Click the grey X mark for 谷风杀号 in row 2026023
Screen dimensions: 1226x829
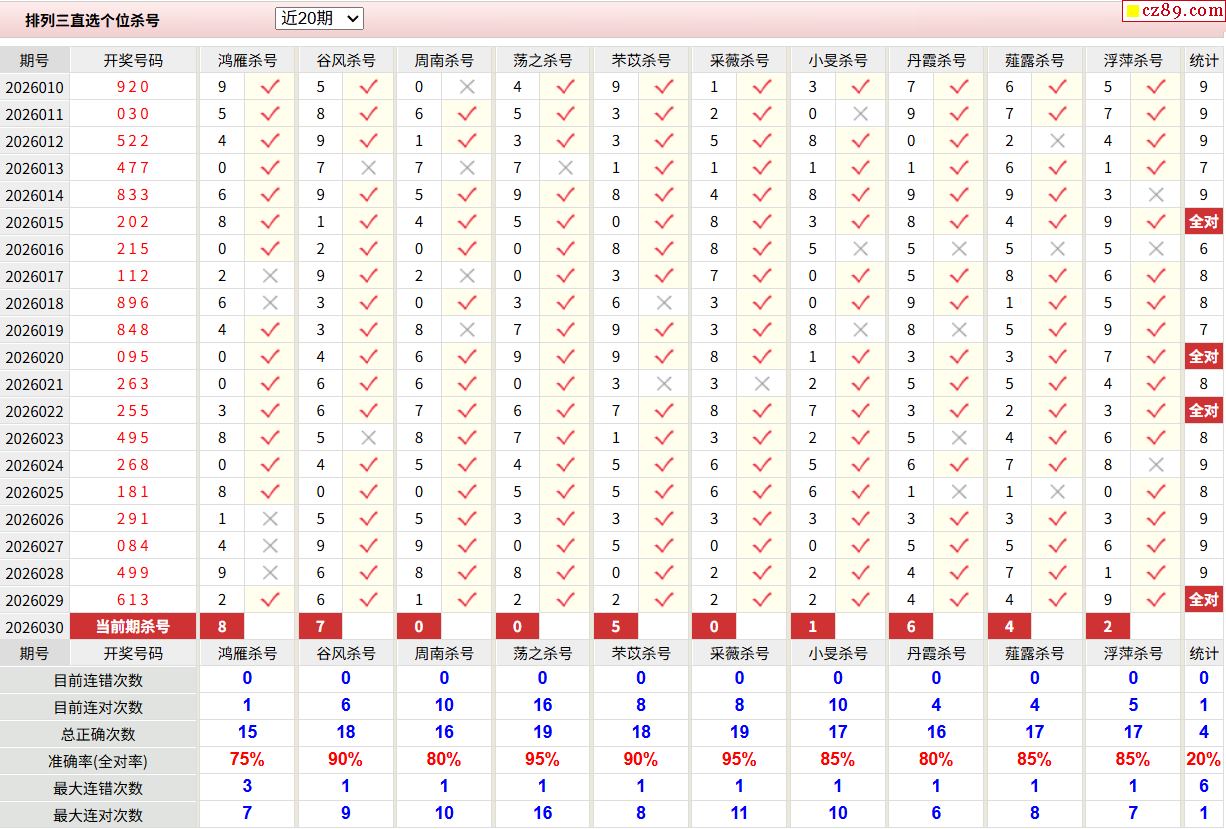click(369, 438)
